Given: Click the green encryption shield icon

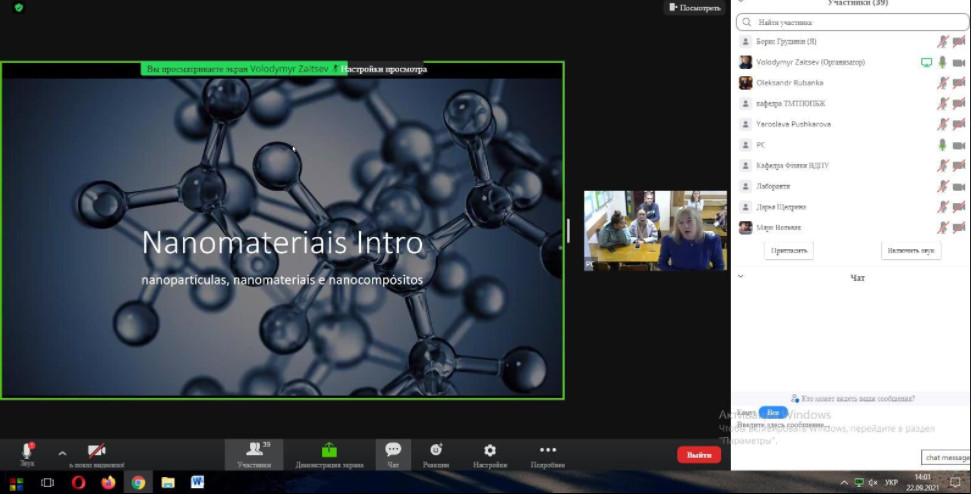Looking at the screenshot, I should tap(19, 8).
